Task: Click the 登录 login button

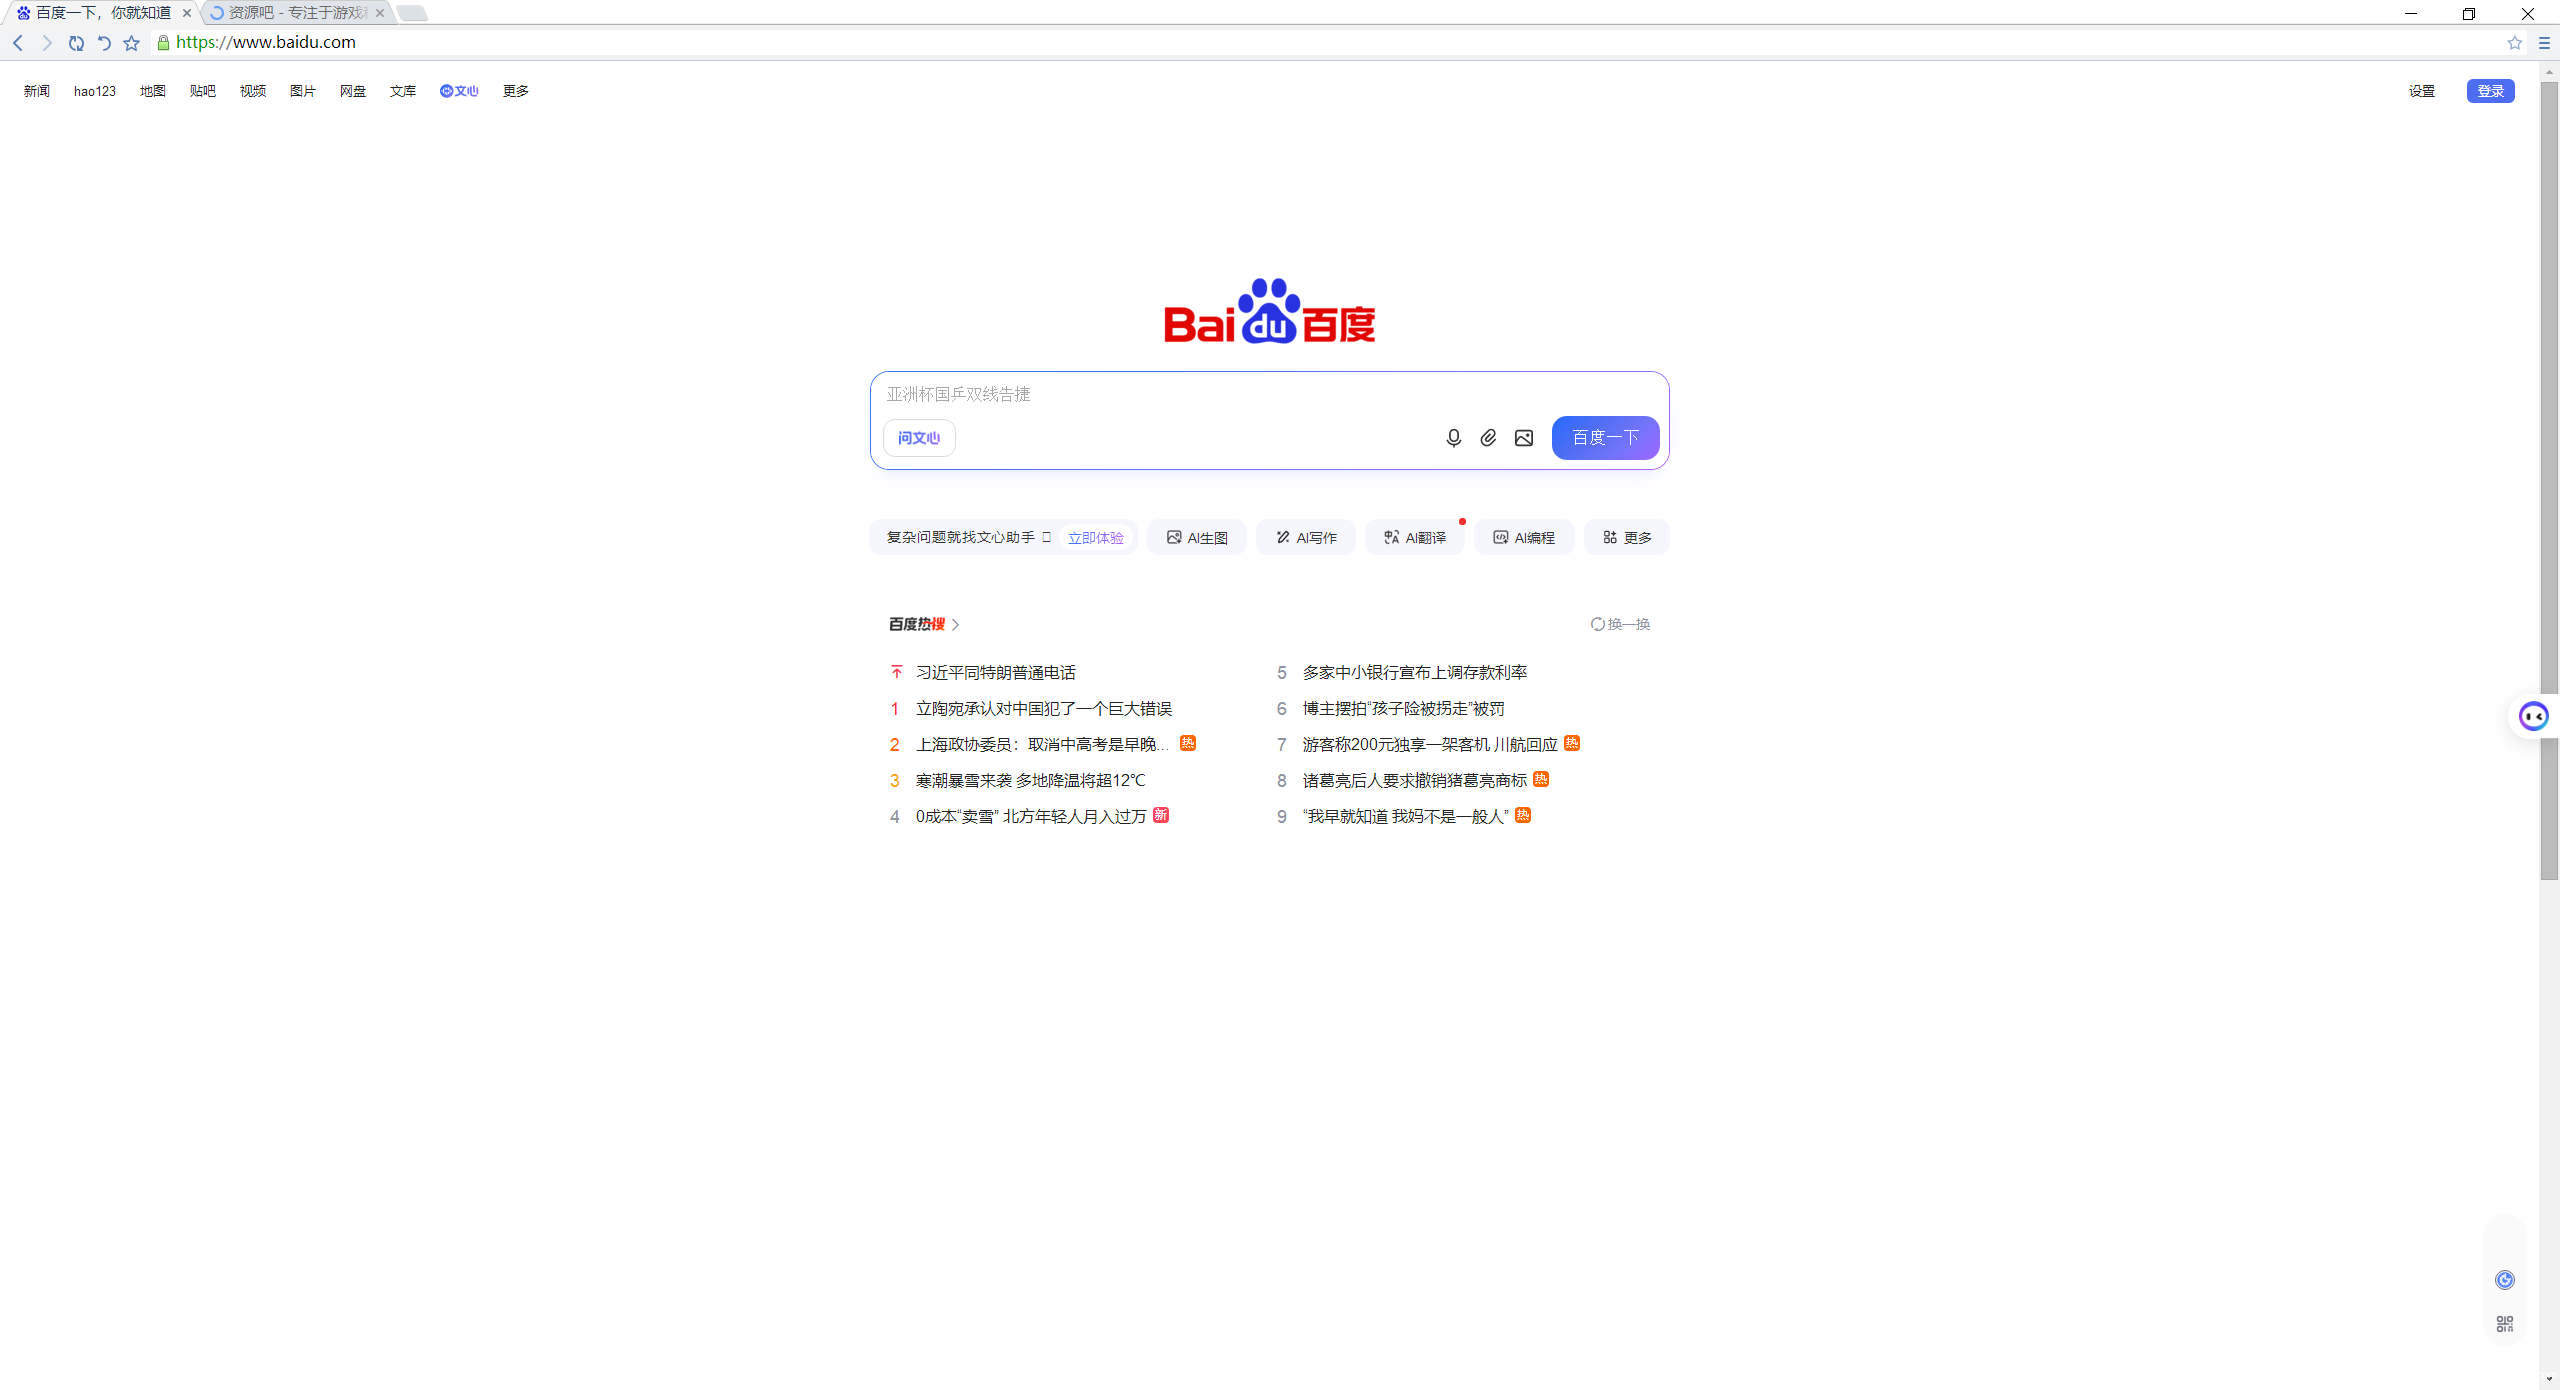Action: [2489, 91]
